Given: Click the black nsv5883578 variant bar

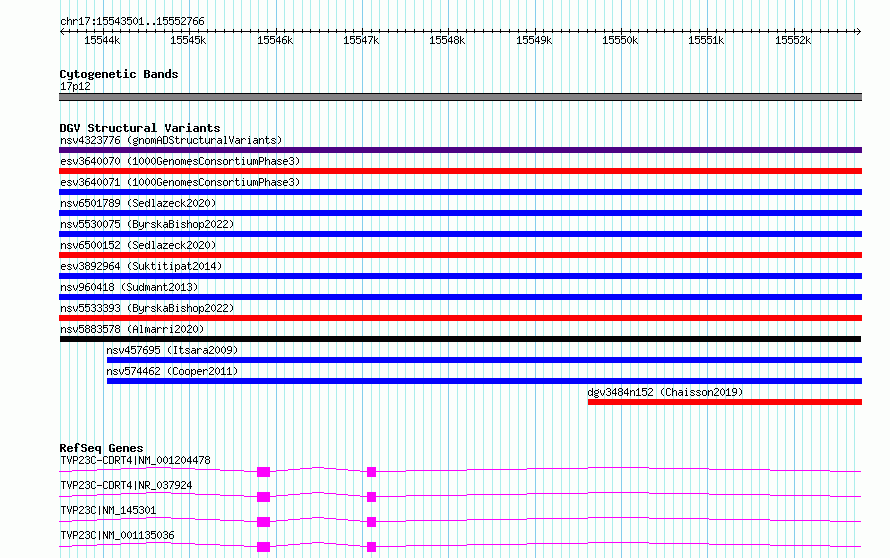Looking at the screenshot, I should coord(460,339).
